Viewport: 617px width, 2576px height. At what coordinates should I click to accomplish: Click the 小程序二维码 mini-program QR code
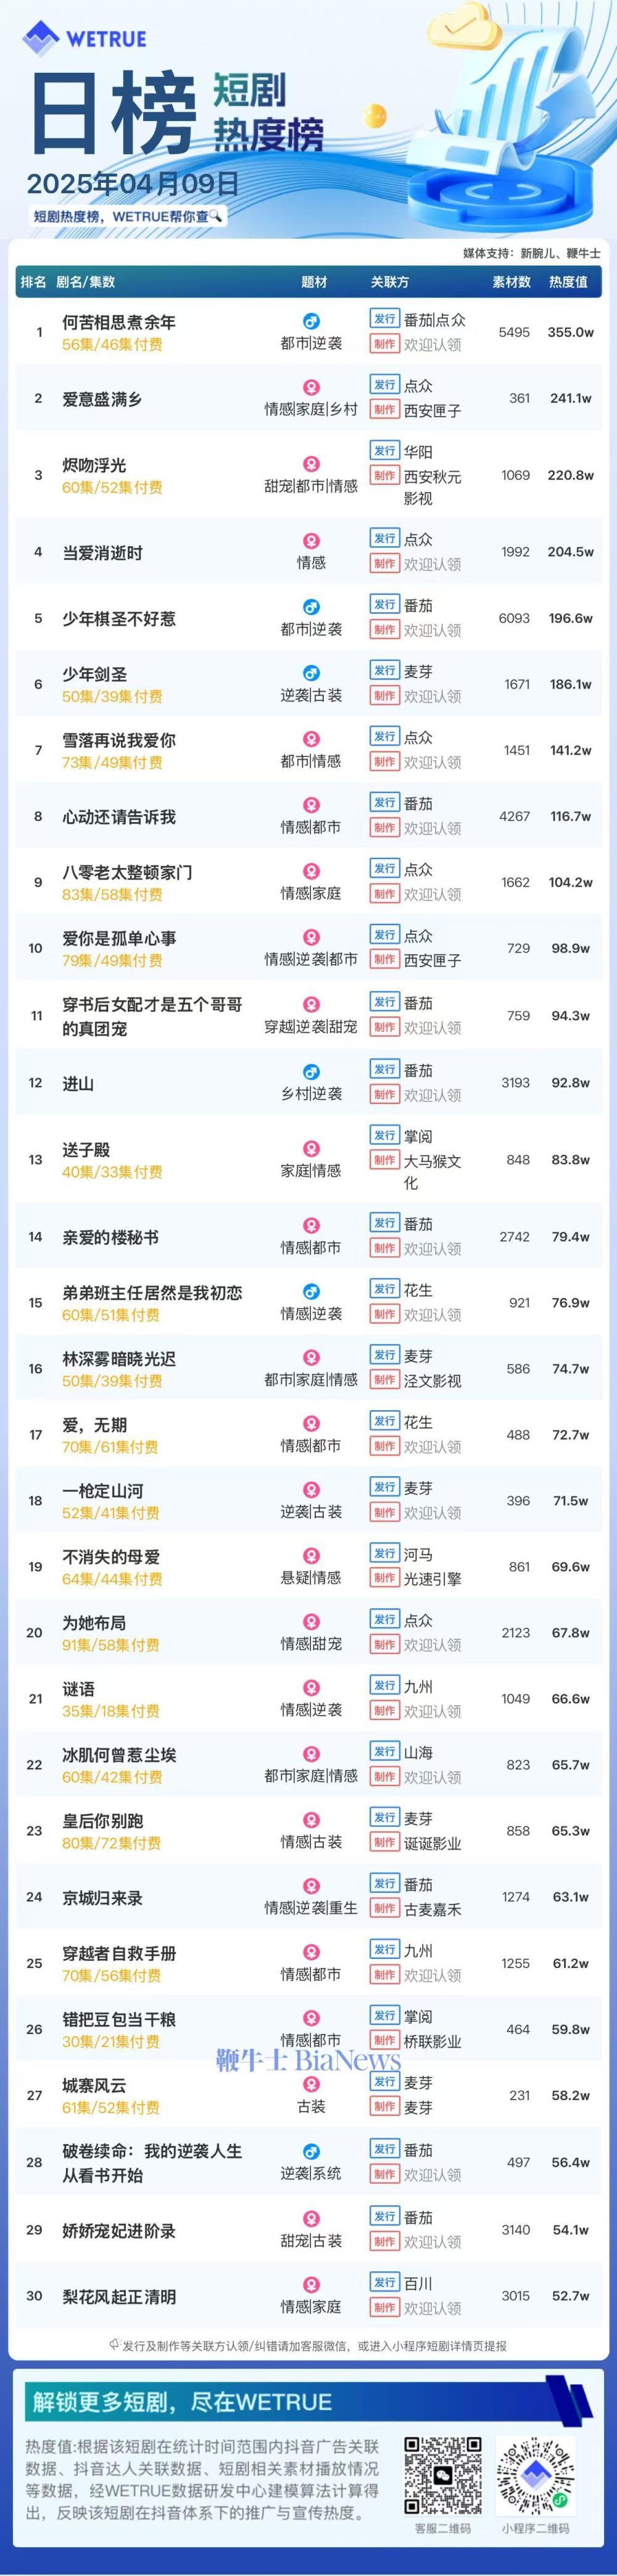point(536,2475)
